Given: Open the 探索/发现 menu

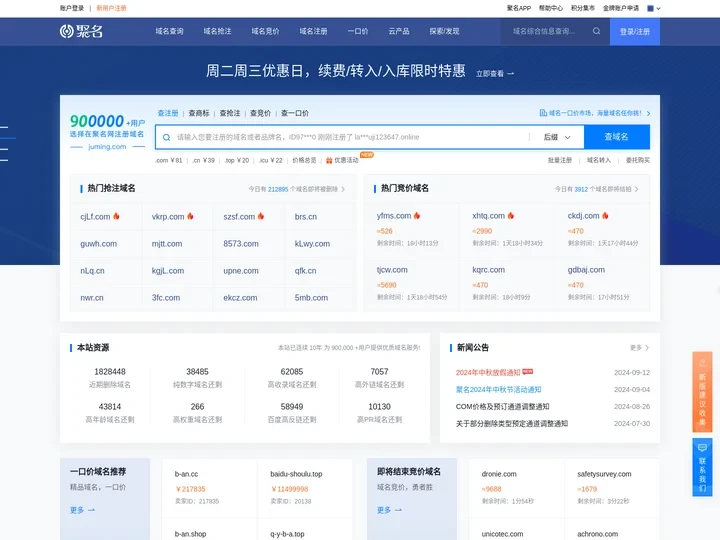Looking at the screenshot, I should click(444, 31).
